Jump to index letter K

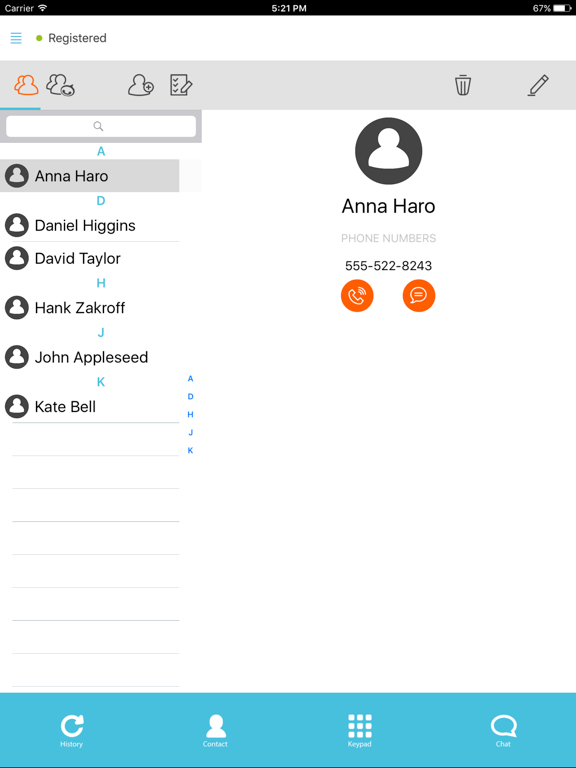(x=191, y=451)
